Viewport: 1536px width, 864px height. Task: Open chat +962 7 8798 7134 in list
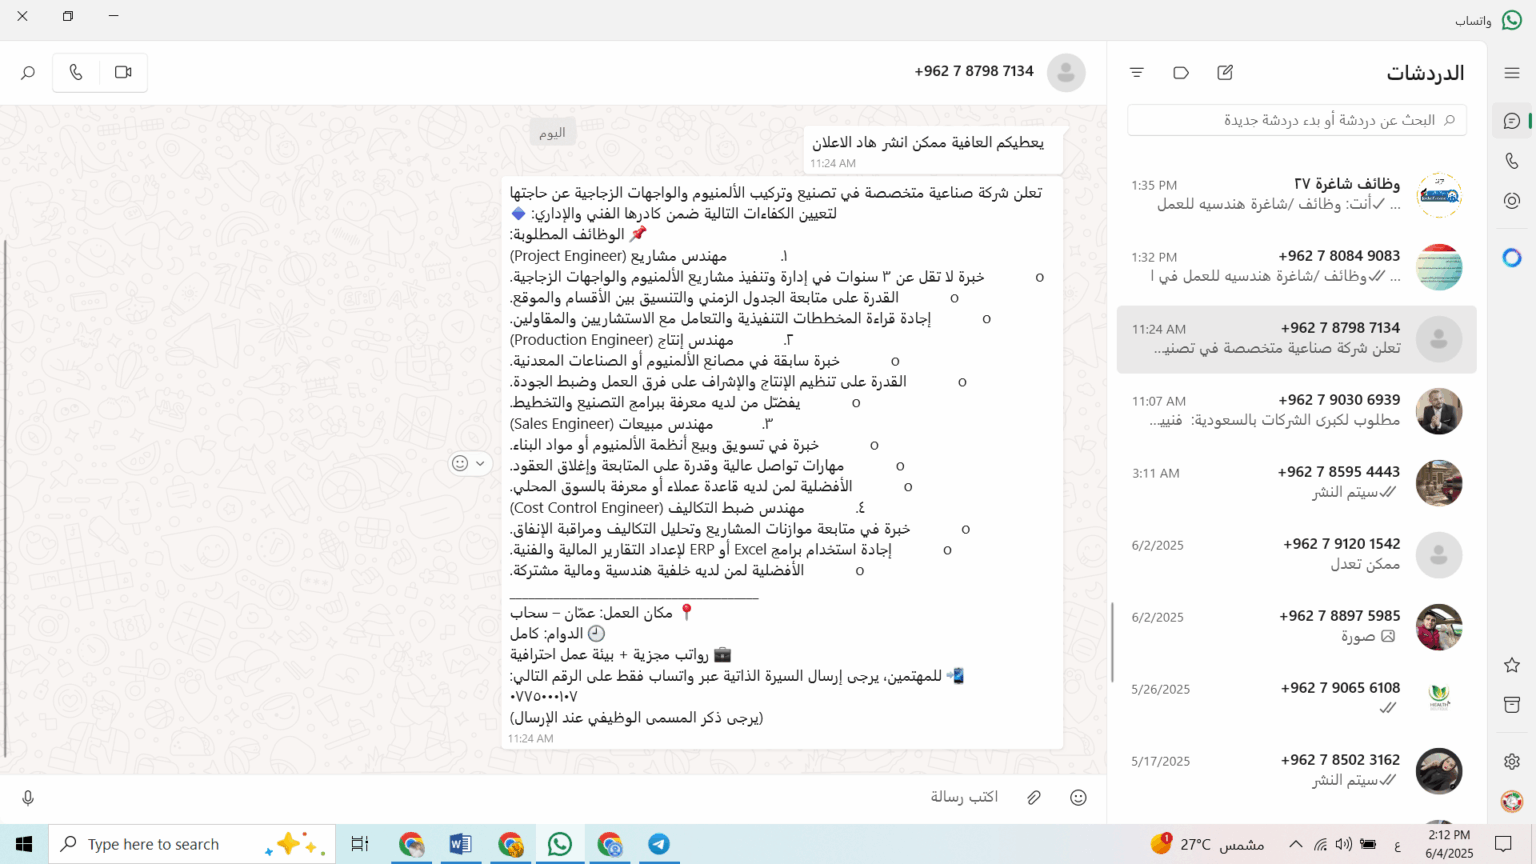[1296, 339]
